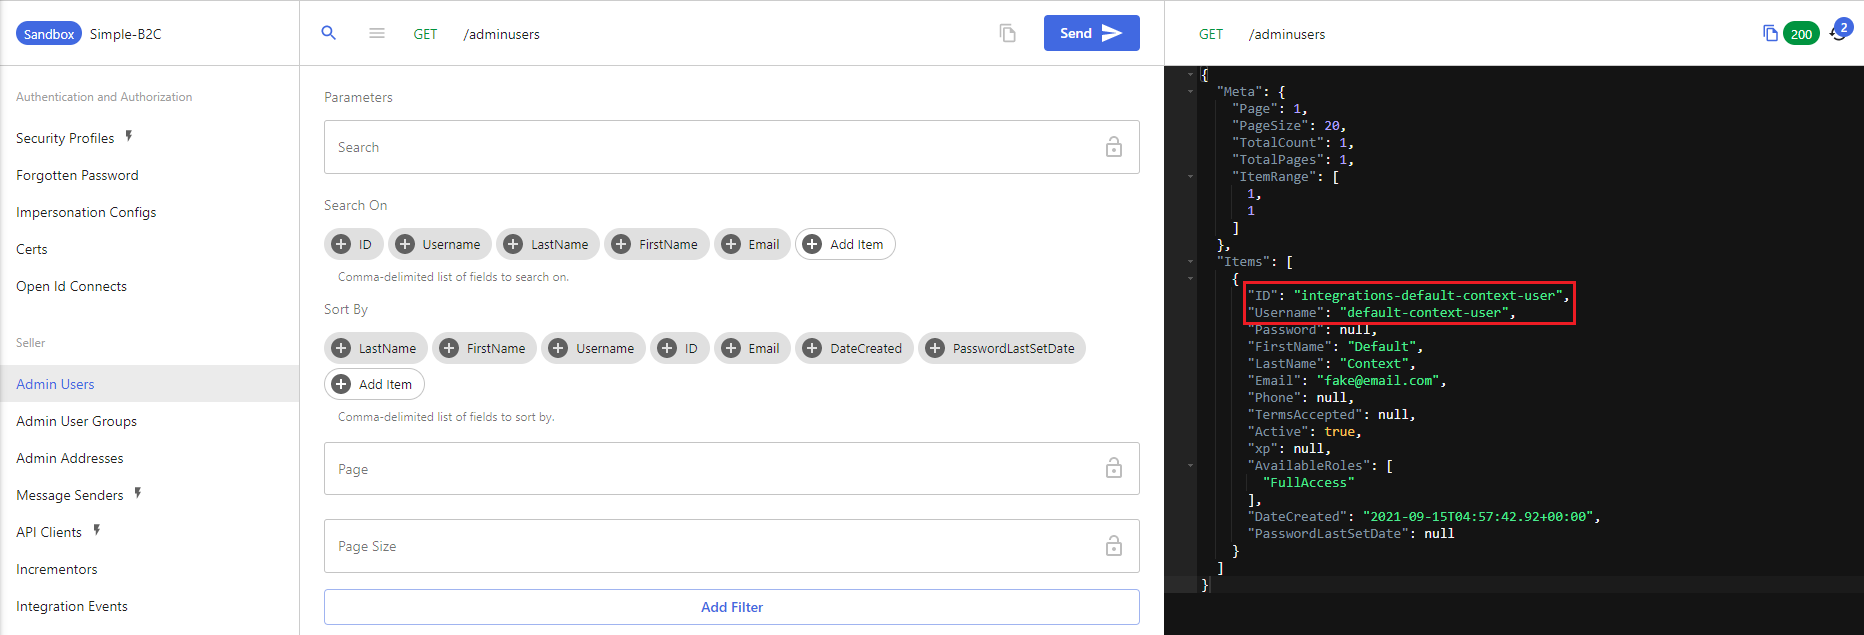Open Admin User Groups in the sidebar

click(x=76, y=421)
